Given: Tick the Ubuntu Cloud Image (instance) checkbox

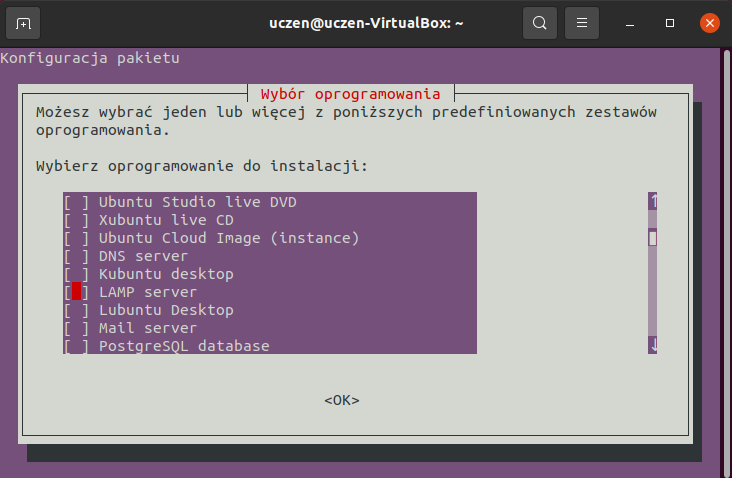Looking at the screenshot, I should (x=76, y=238).
